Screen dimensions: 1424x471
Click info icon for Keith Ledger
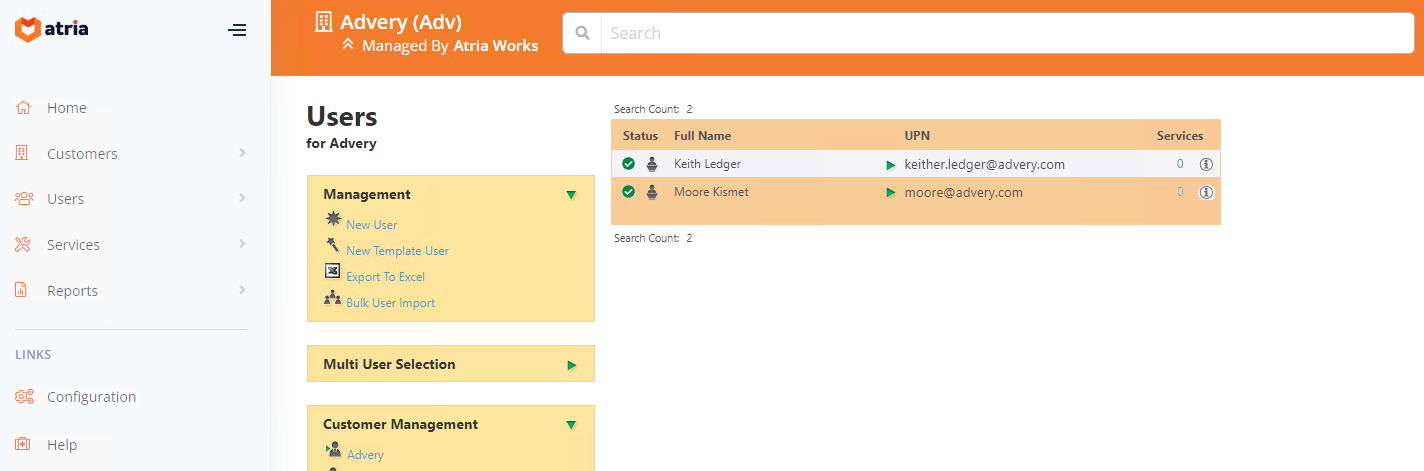tap(1206, 164)
